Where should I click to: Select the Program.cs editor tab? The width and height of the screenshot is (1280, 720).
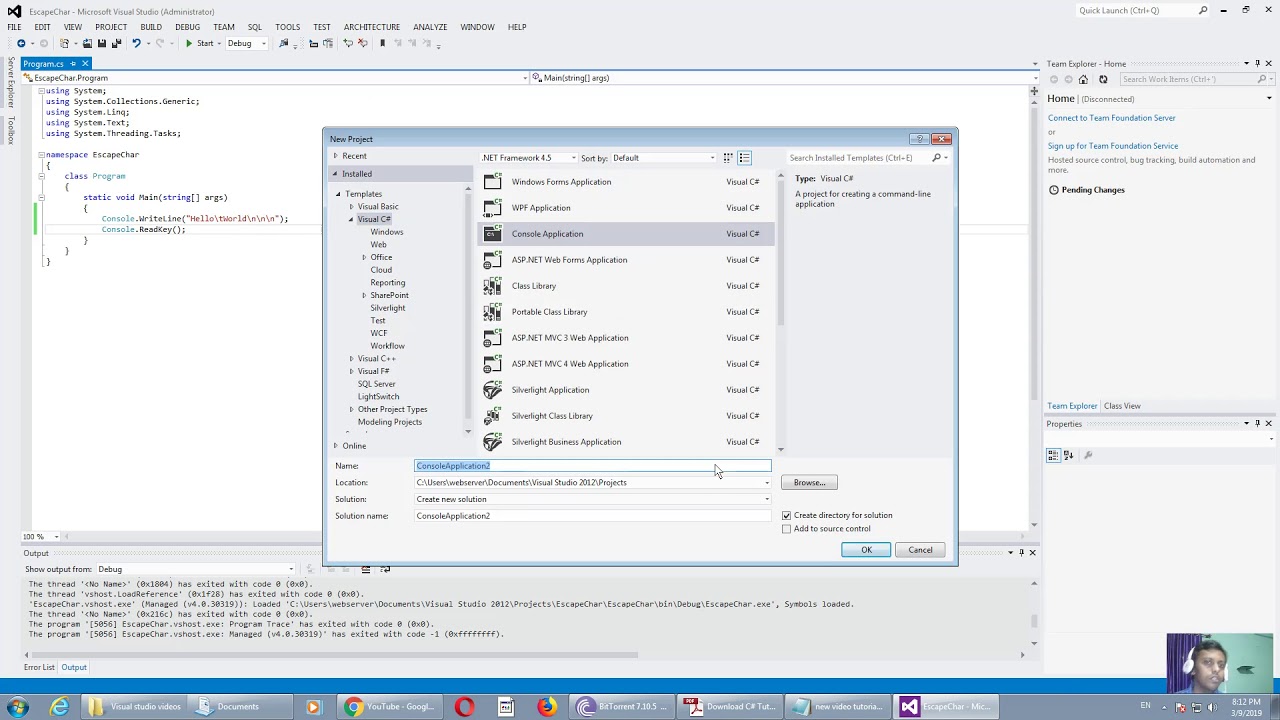(44, 64)
